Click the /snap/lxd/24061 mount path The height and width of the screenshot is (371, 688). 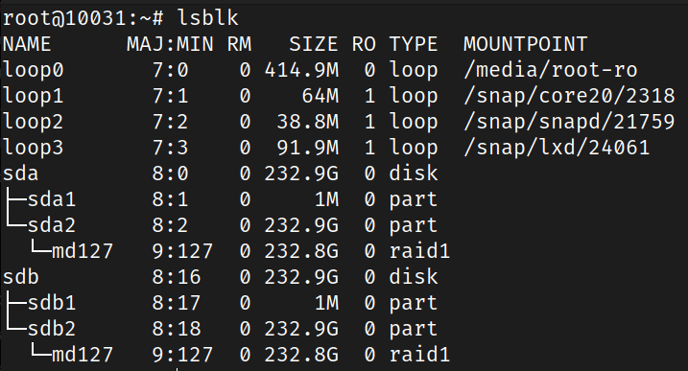click(556, 148)
